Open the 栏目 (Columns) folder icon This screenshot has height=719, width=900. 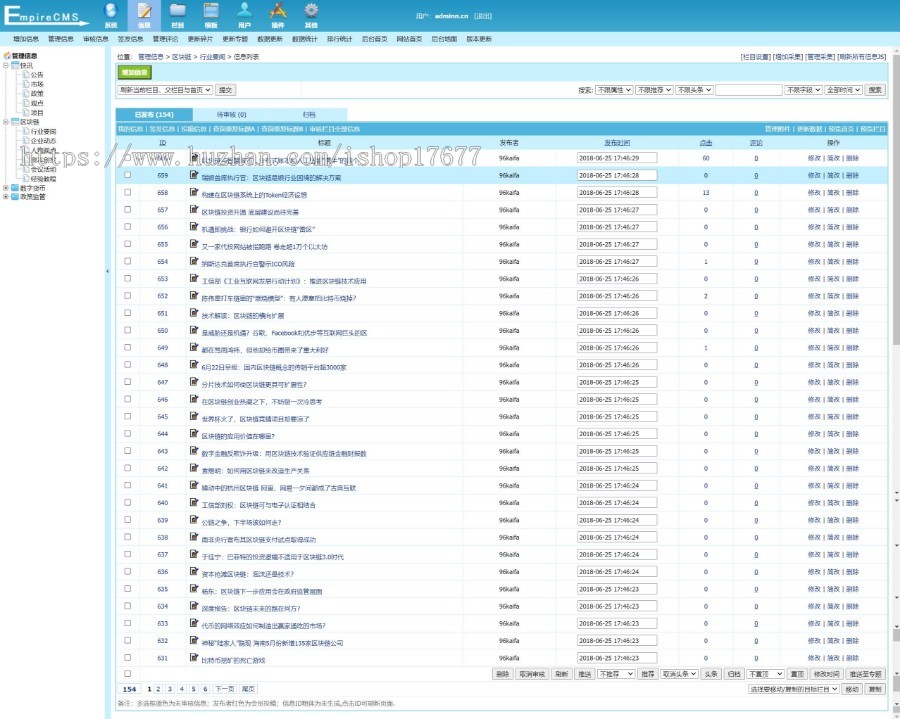(x=177, y=15)
